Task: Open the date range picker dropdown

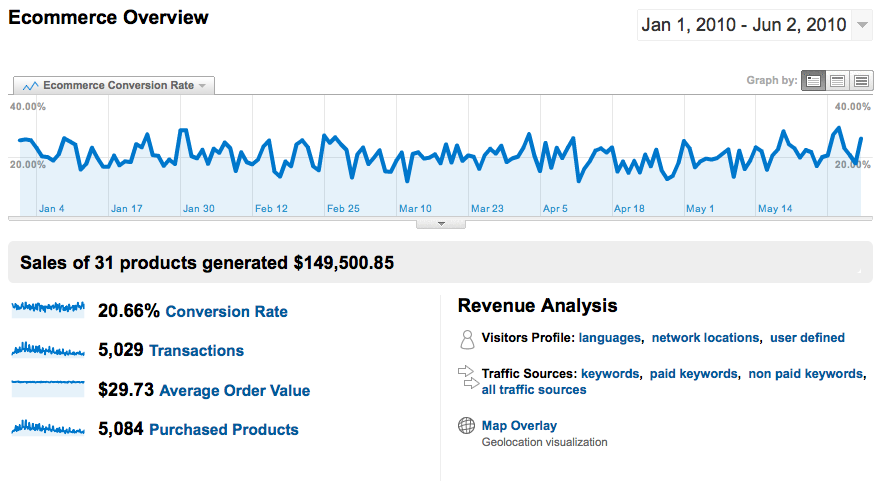Action: [x=863, y=25]
